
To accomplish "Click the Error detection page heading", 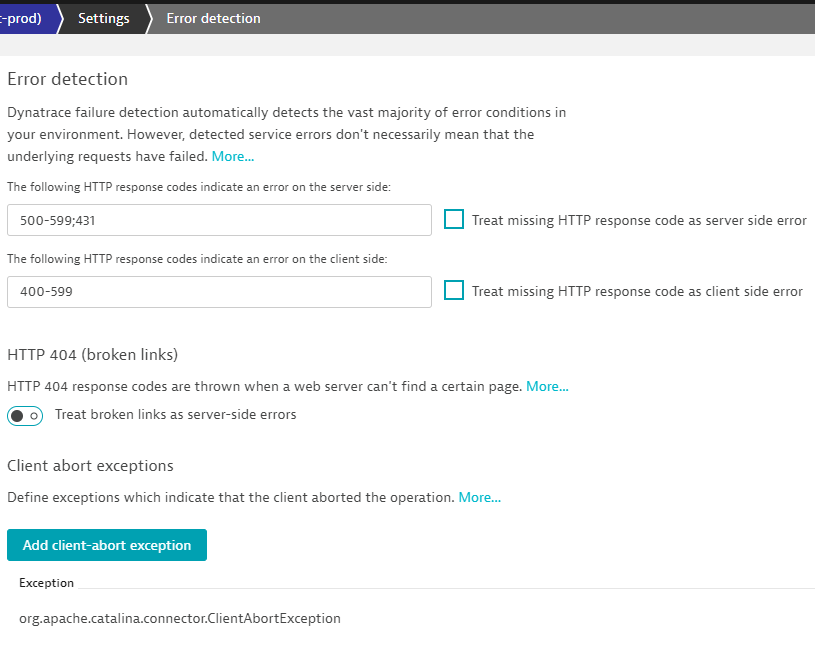I will (67, 79).
